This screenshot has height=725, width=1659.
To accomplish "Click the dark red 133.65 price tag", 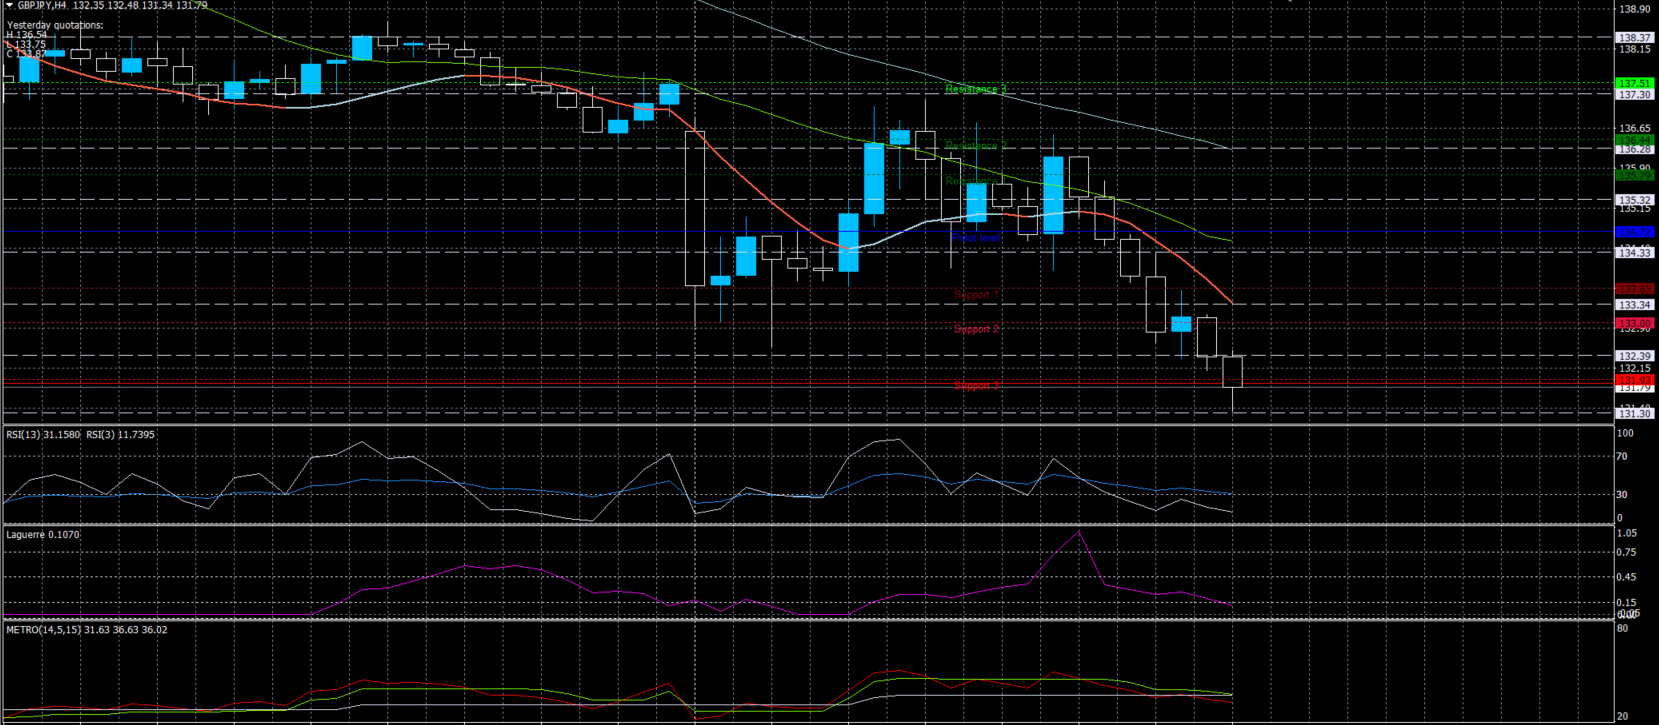I will (1635, 290).
